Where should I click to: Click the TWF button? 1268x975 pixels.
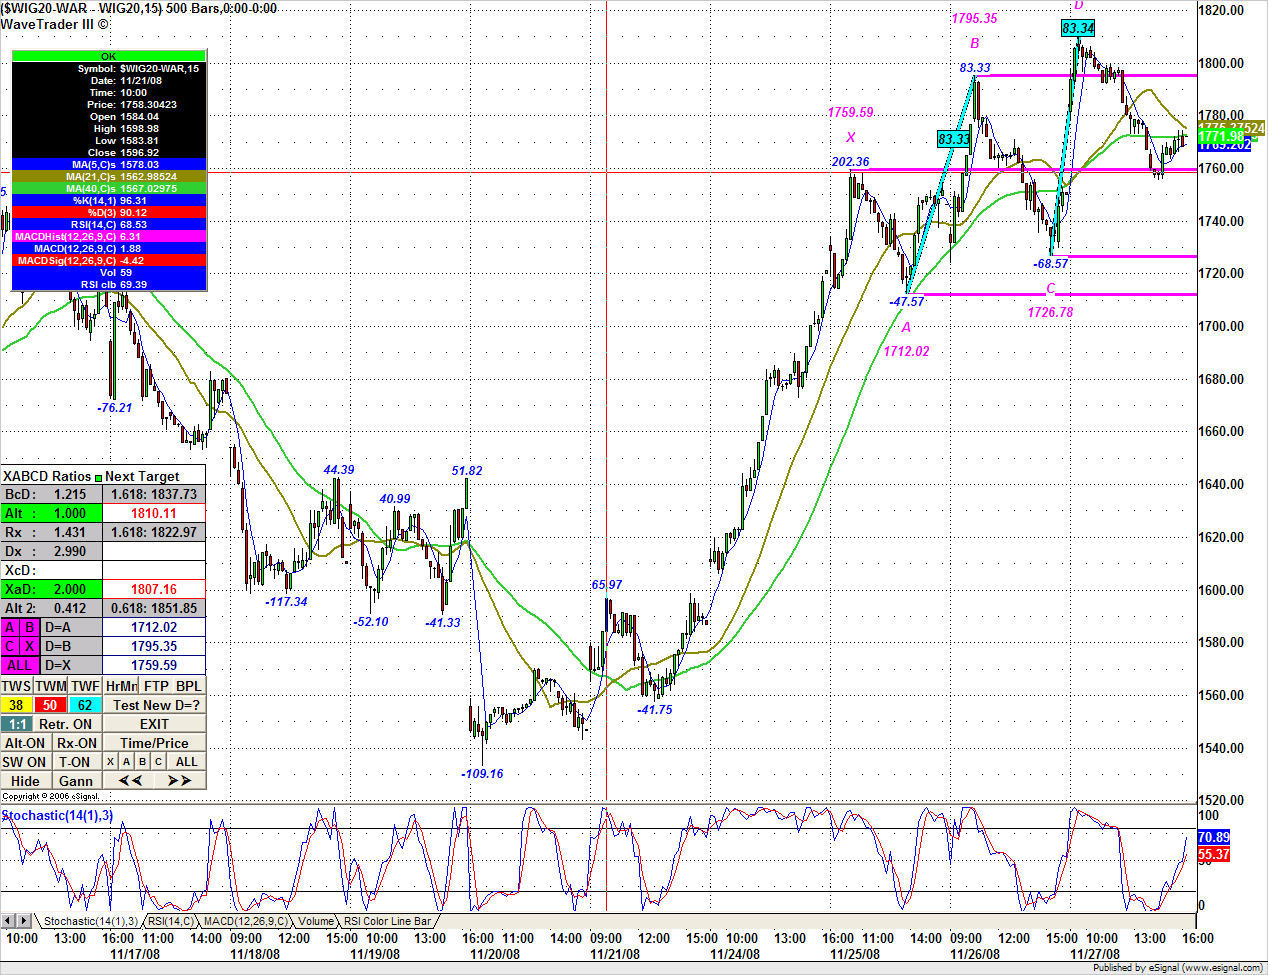(x=85, y=686)
